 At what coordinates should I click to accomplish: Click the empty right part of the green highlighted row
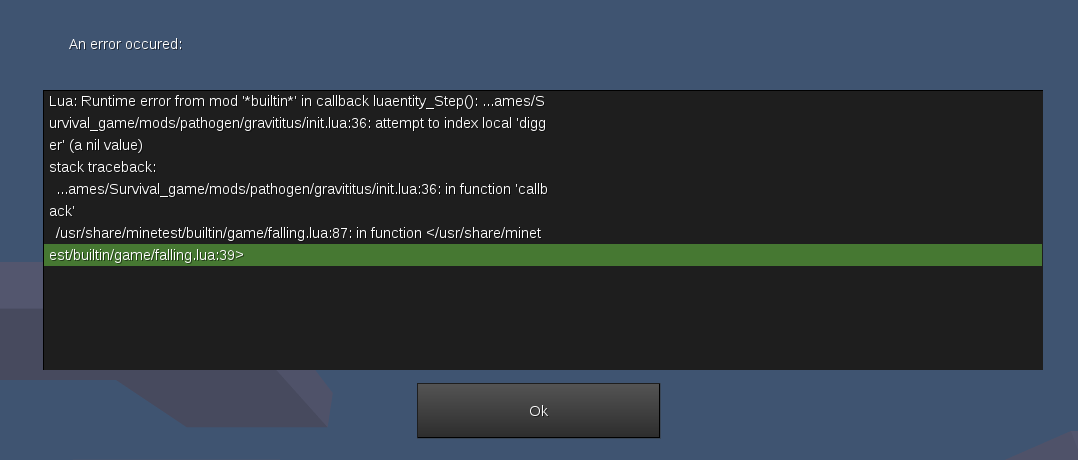point(643,255)
